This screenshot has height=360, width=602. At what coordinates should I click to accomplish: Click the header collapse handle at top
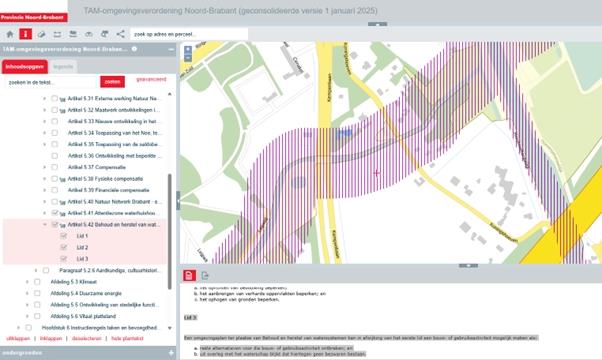(377, 24)
